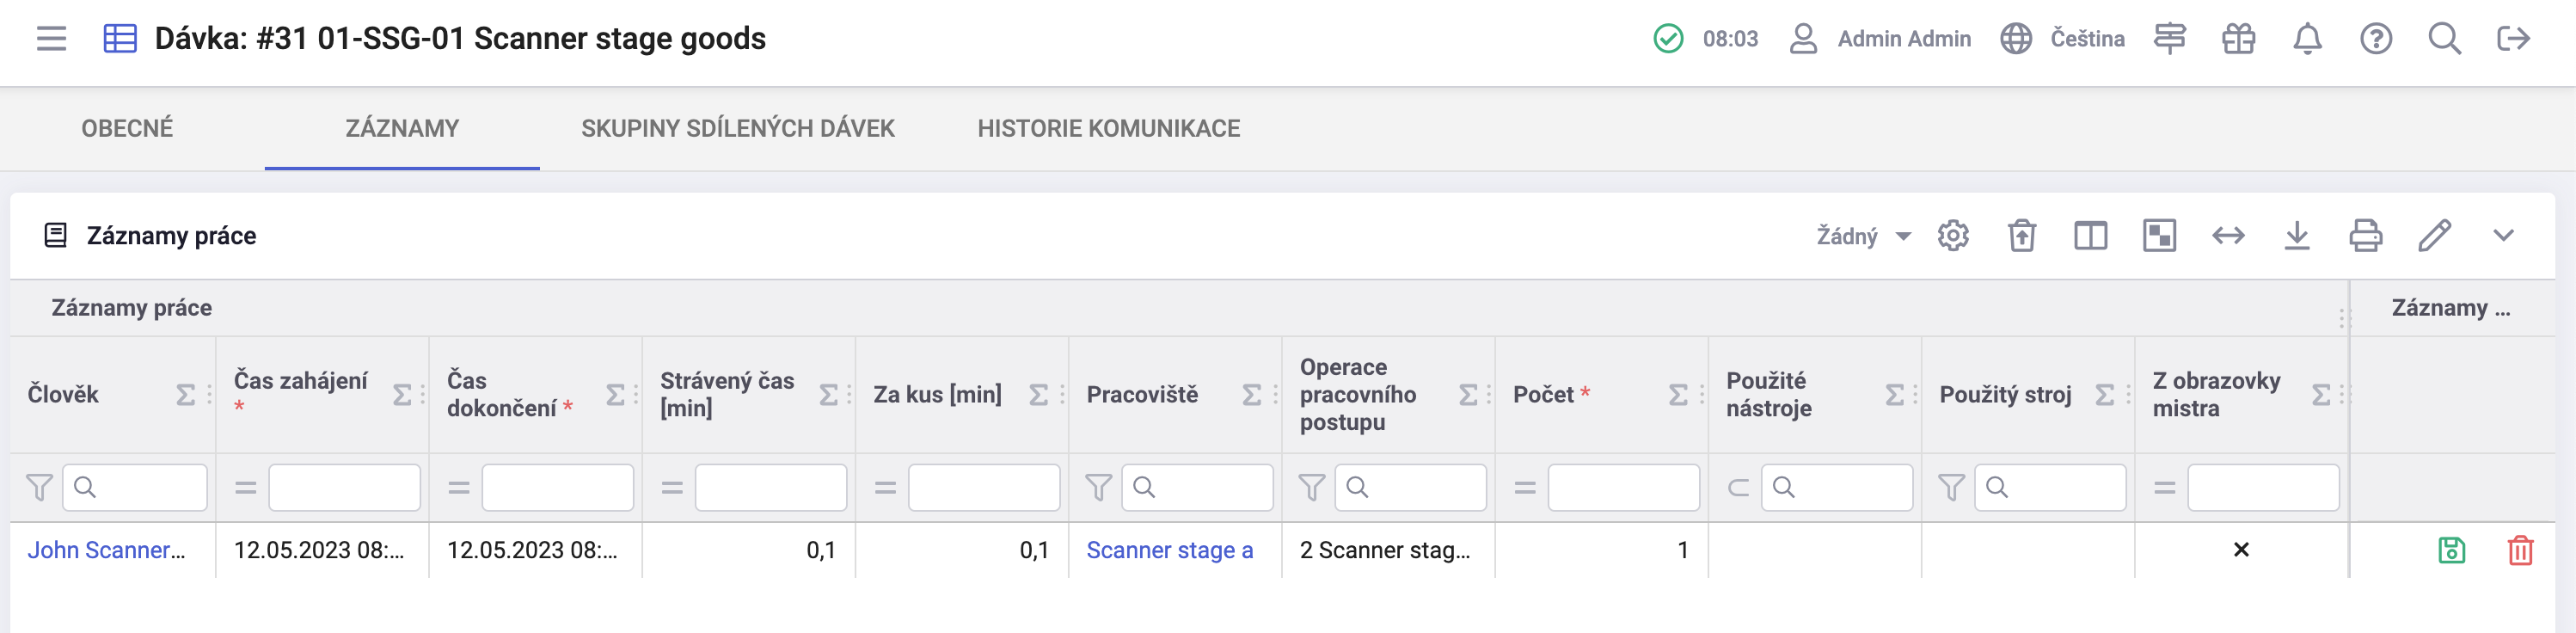Viewport: 2576px width, 633px height.
Task: Change subset operator for Použité nástroje filter
Action: coord(1739,488)
